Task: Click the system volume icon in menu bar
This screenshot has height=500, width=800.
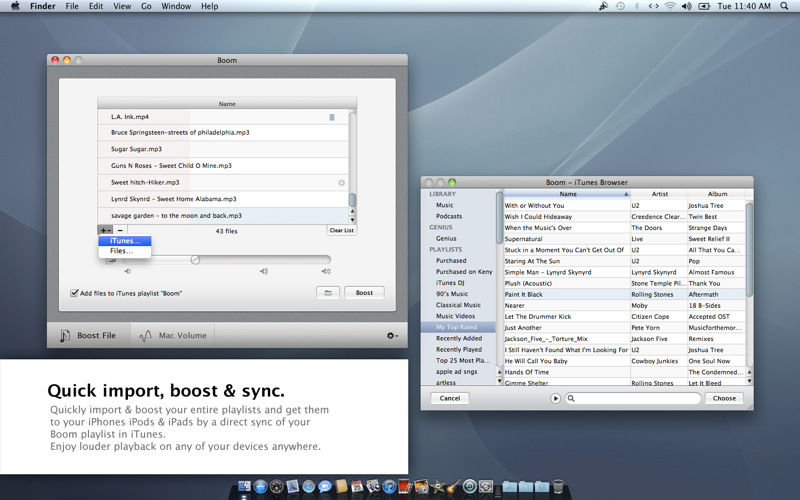Action: tap(687, 6)
